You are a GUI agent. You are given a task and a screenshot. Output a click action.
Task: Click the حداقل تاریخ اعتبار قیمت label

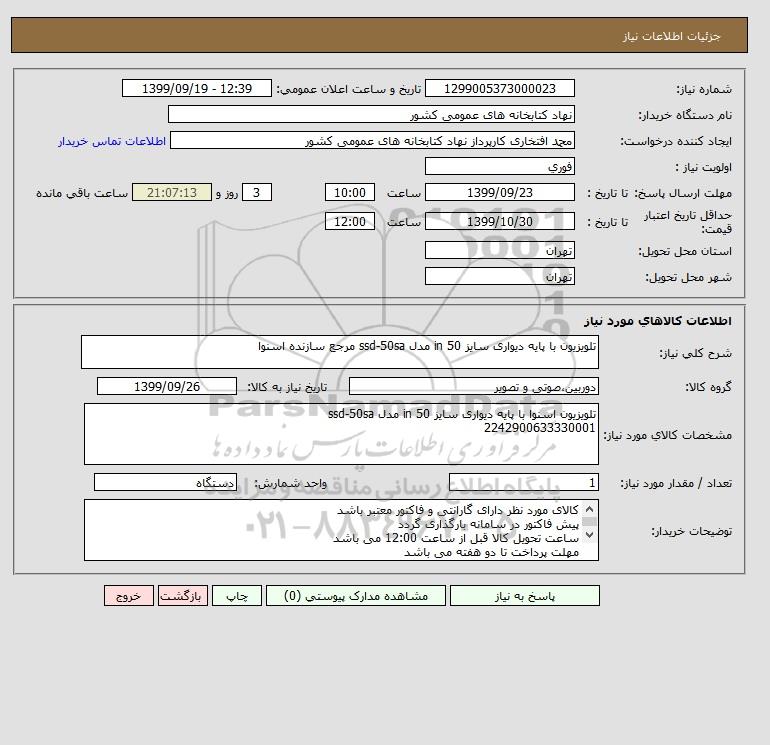pos(688,222)
